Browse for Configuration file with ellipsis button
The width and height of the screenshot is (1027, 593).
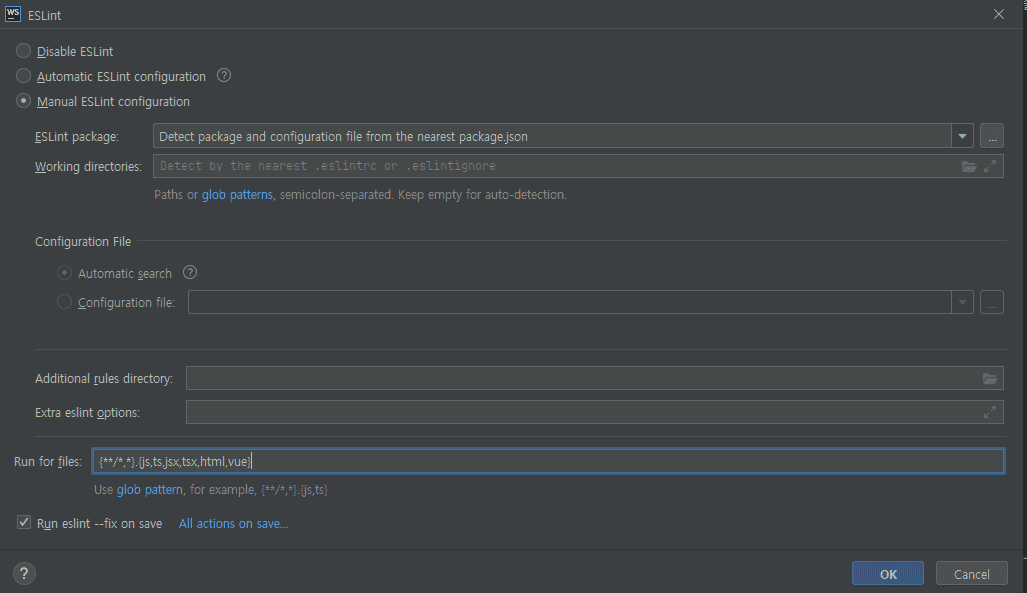[x=992, y=302]
